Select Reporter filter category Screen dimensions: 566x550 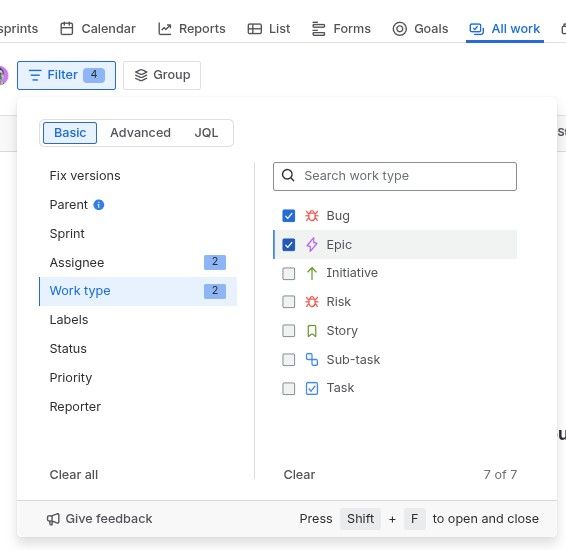click(138, 406)
